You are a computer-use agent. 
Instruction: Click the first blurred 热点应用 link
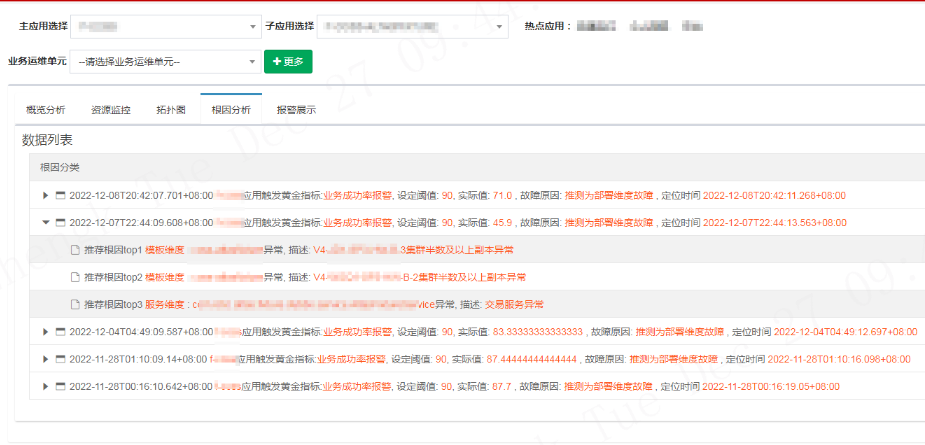tap(596, 27)
